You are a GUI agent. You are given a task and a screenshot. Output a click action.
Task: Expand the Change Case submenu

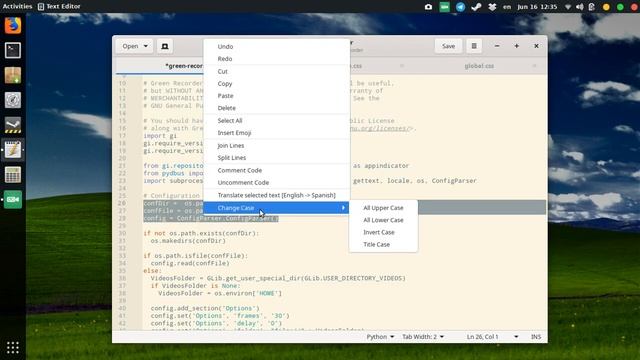(x=276, y=208)
